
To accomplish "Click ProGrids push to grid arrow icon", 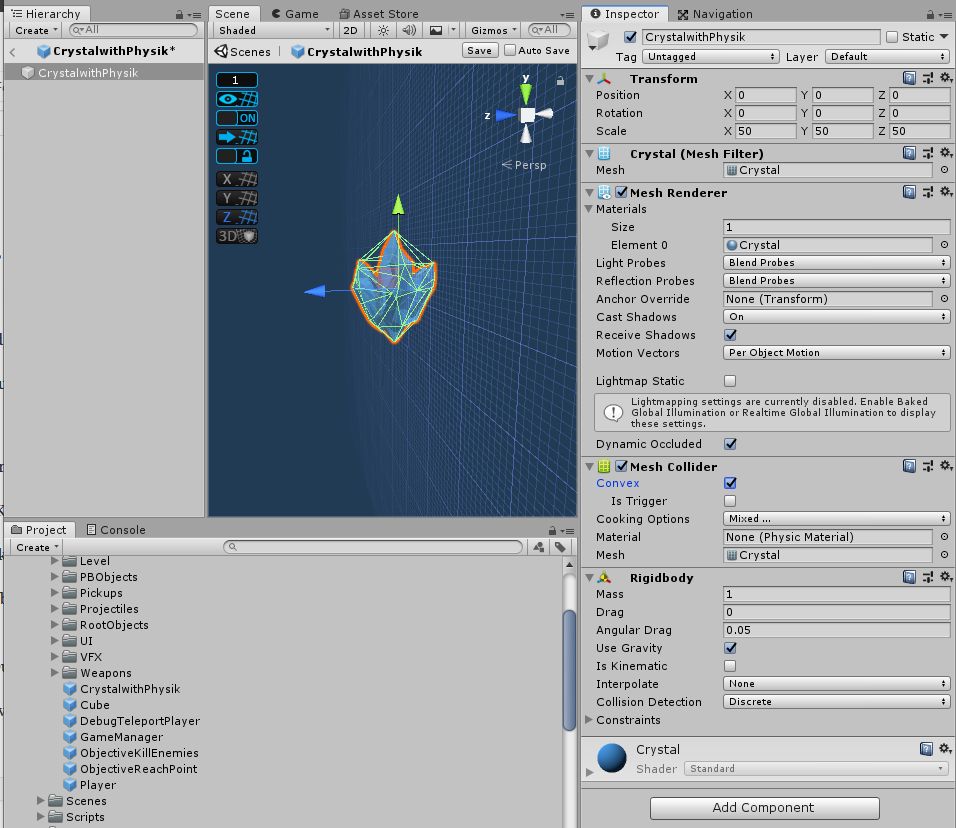I will click(227, 137).
